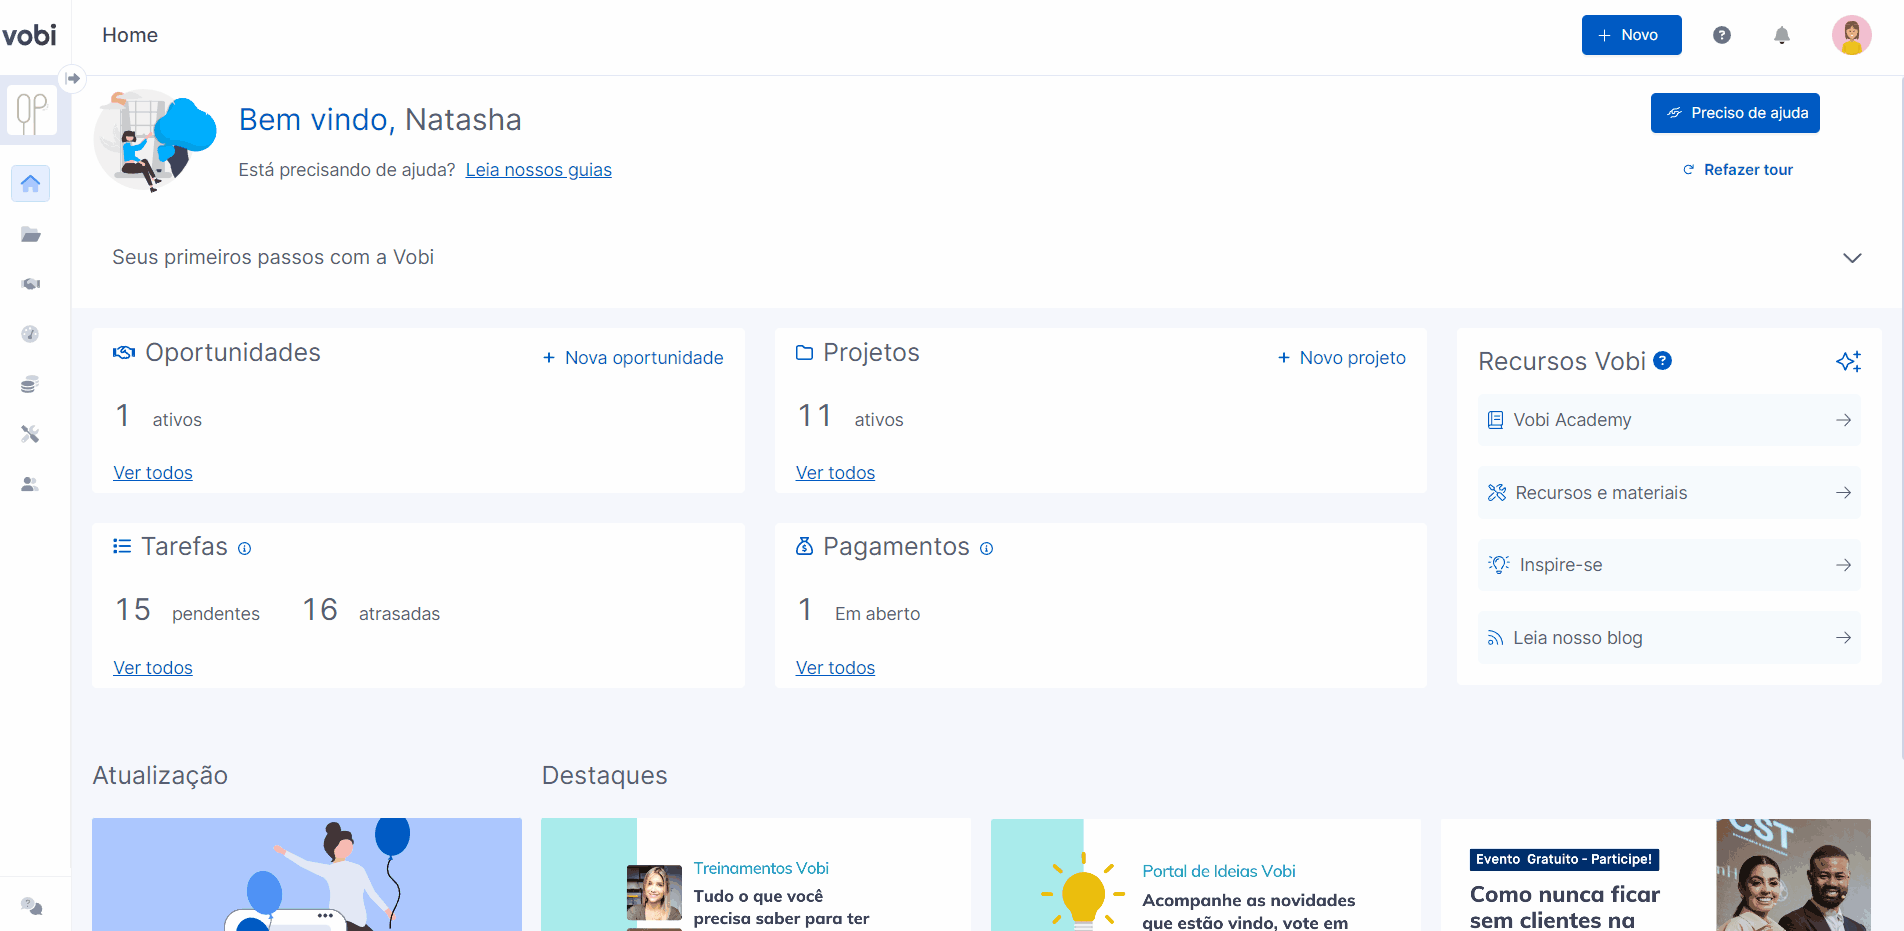Click the 1 ativos opportunities count
The height and width of the screenshot is (931, 1904).
click(x=158, y=416)
